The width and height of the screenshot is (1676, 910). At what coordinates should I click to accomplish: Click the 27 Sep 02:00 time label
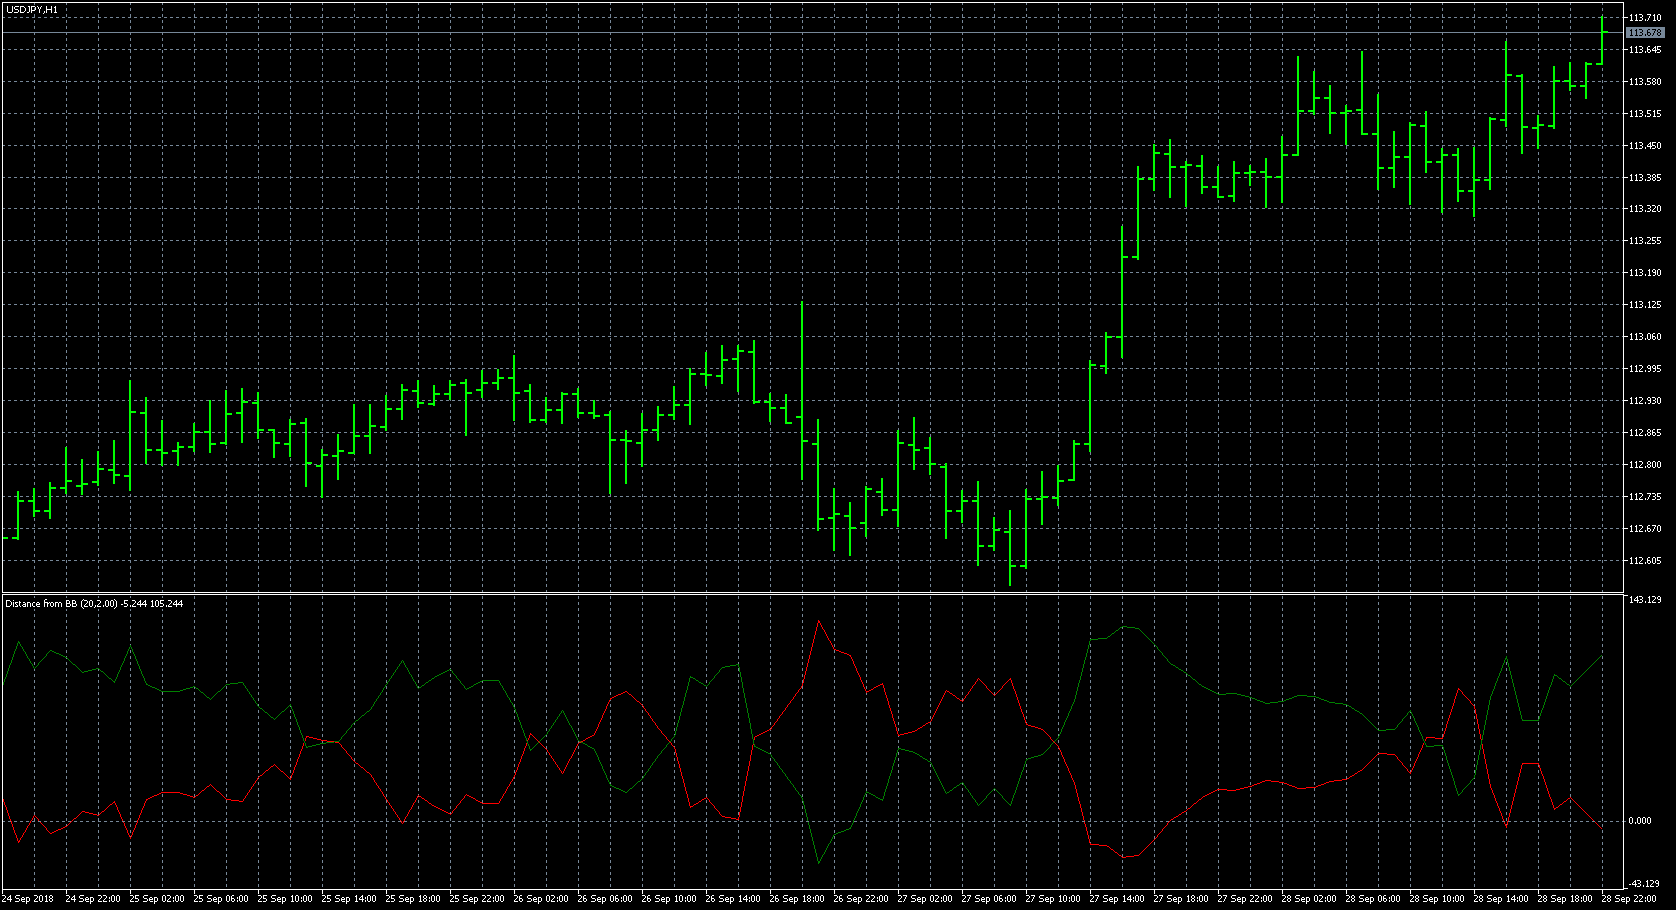click(x=925, y=899)
